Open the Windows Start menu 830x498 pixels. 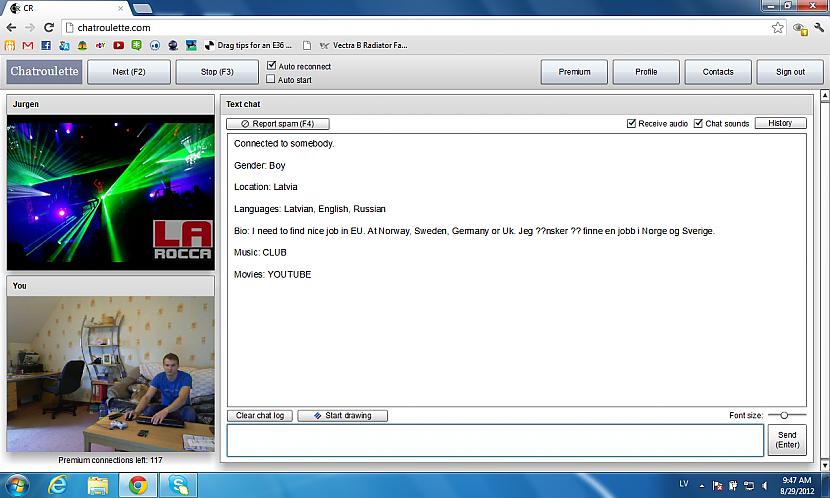coord(16,485)
